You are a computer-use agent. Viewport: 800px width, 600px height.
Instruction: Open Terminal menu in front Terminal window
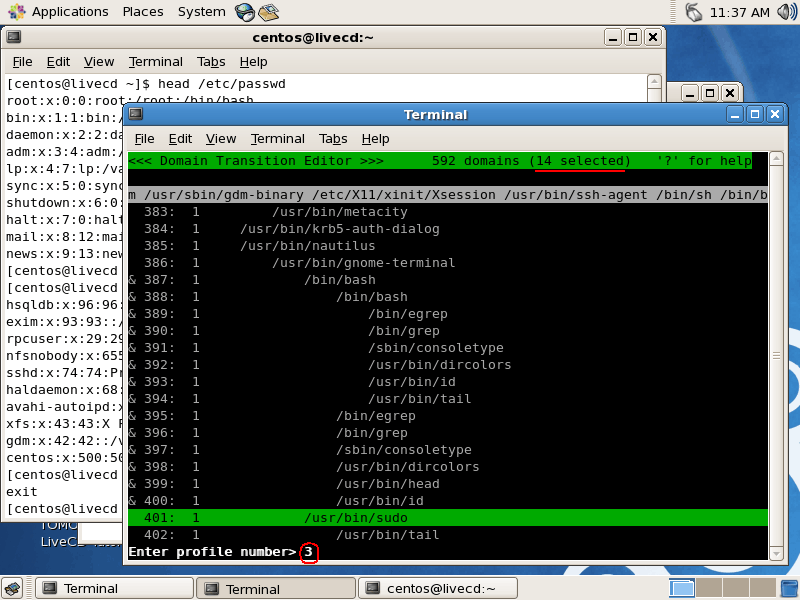click(278, 139)
